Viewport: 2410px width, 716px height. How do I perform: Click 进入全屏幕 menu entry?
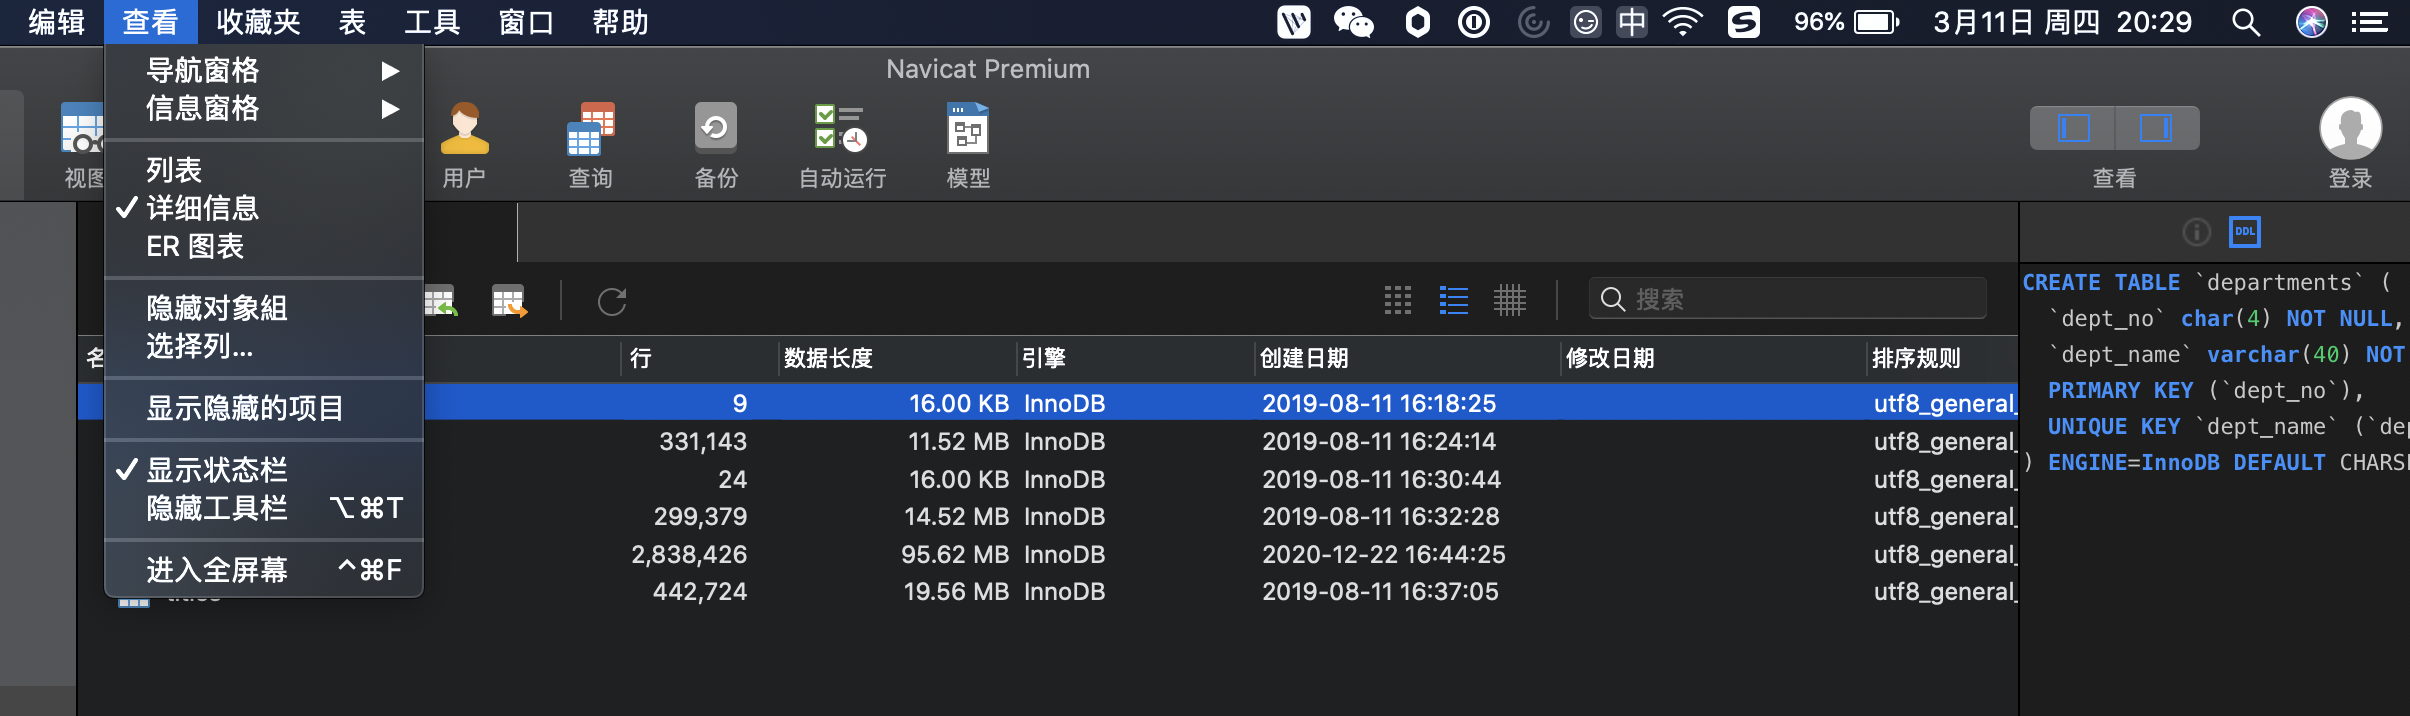[x=217, y=570]
